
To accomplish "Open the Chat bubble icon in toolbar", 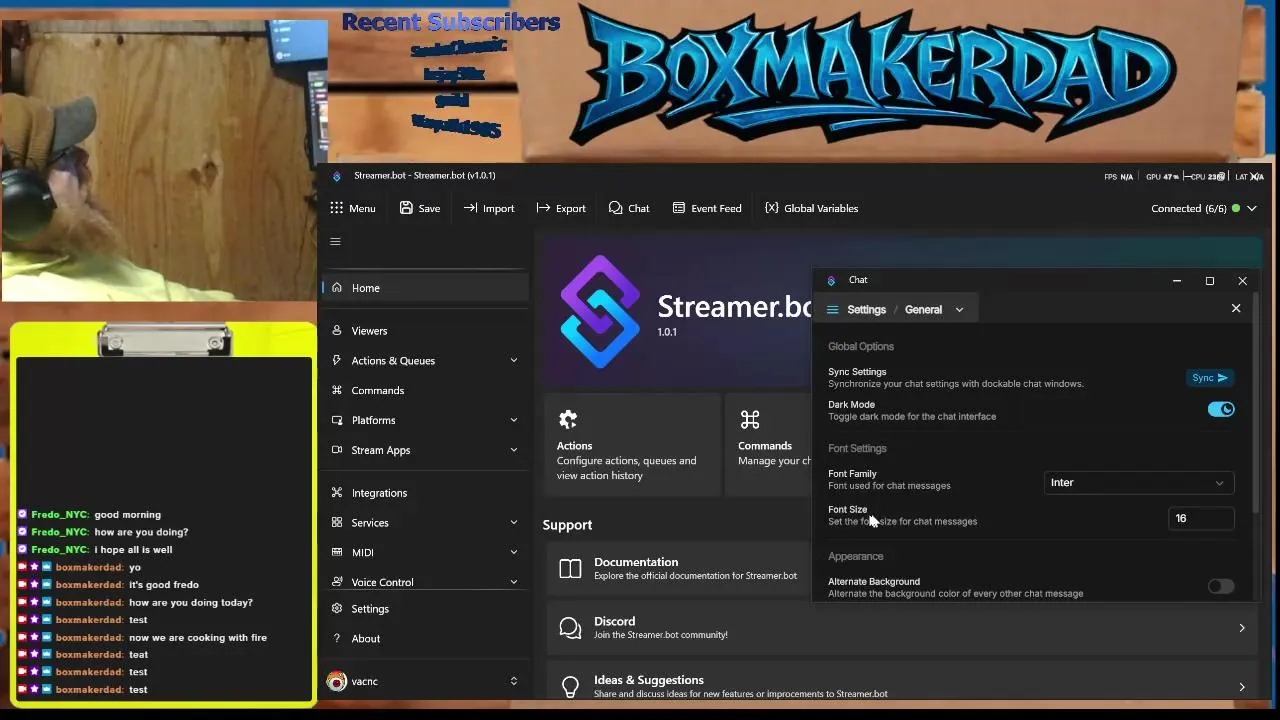I will tap(615, 208).
